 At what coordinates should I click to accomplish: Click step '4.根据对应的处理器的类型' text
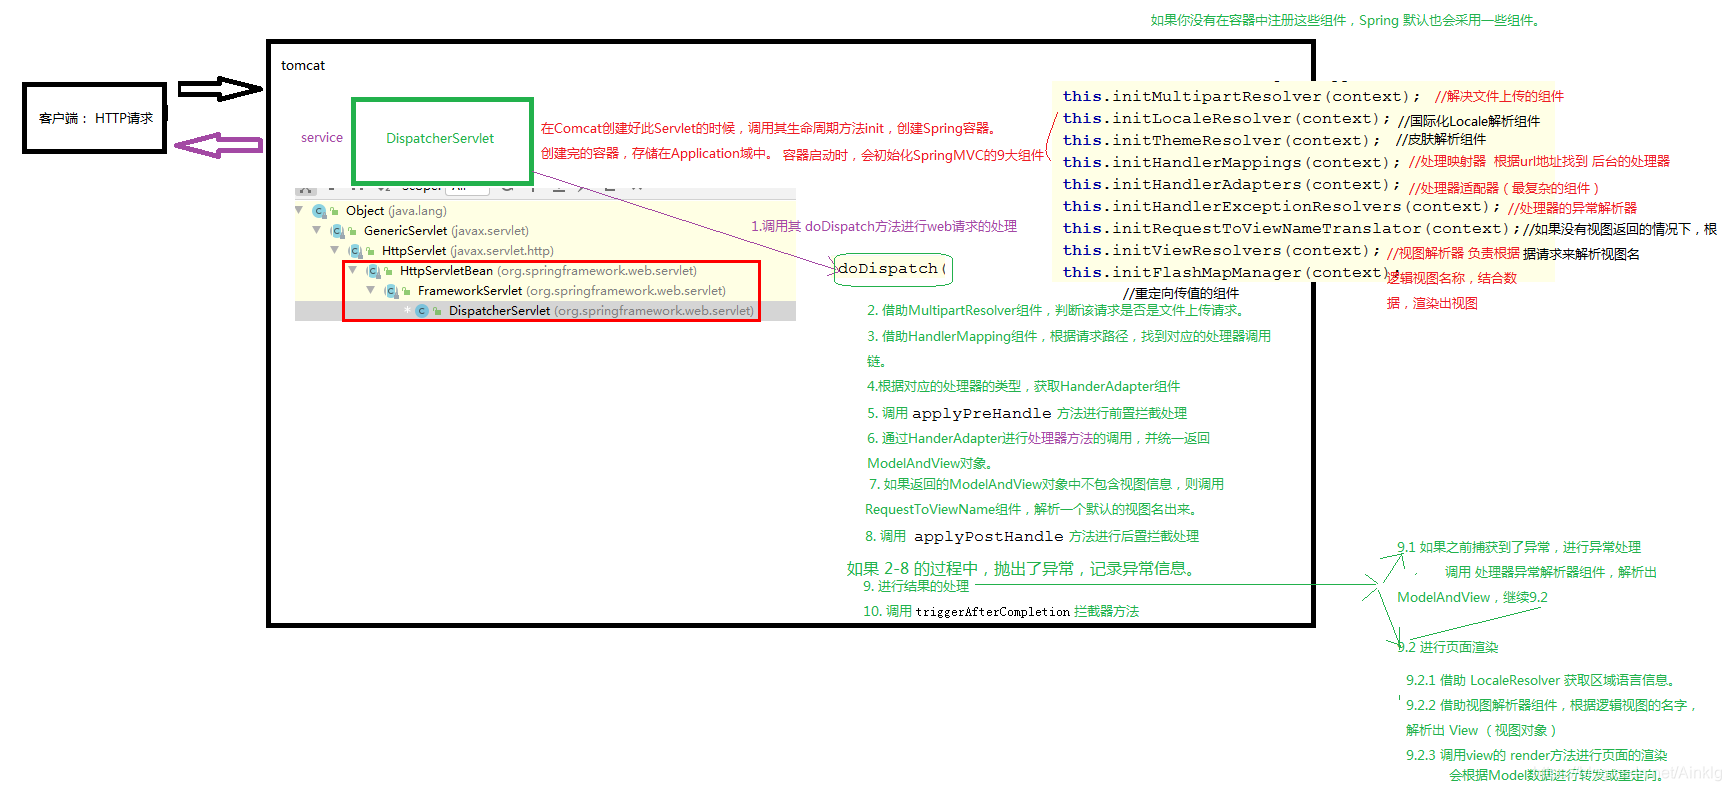point(1023,386)
